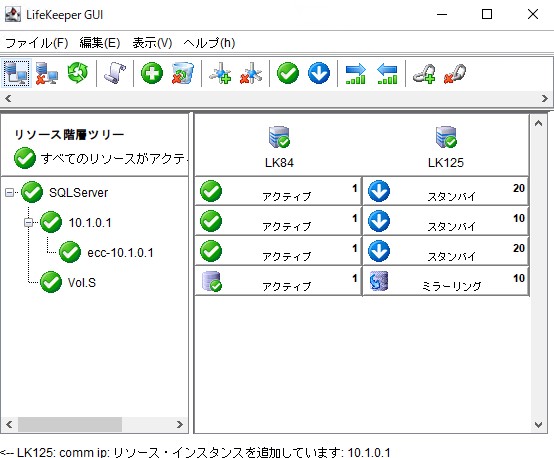This screenshot has width=554, height=458.
Task: Click the Add dependency chain icon
Action: 424,74
